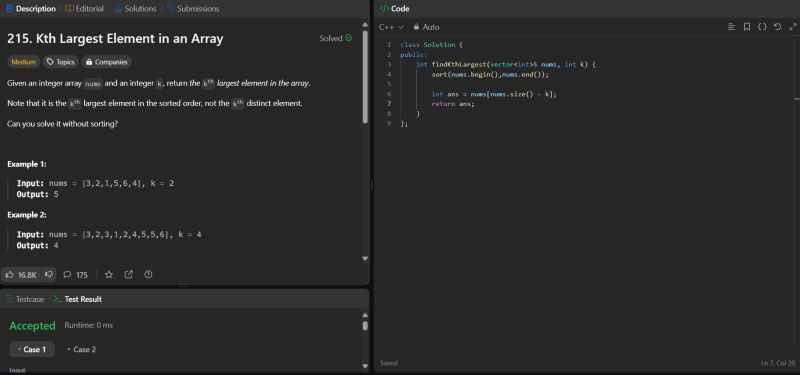Click the share link icon

[129, 274]
